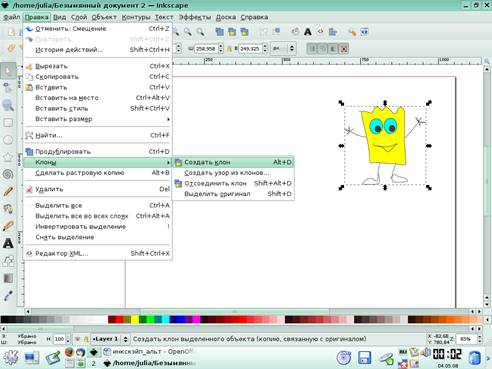Select the Text tool in the toolbox
The width and height of the screenshot is (492, 369).
(x=8, y=243)
